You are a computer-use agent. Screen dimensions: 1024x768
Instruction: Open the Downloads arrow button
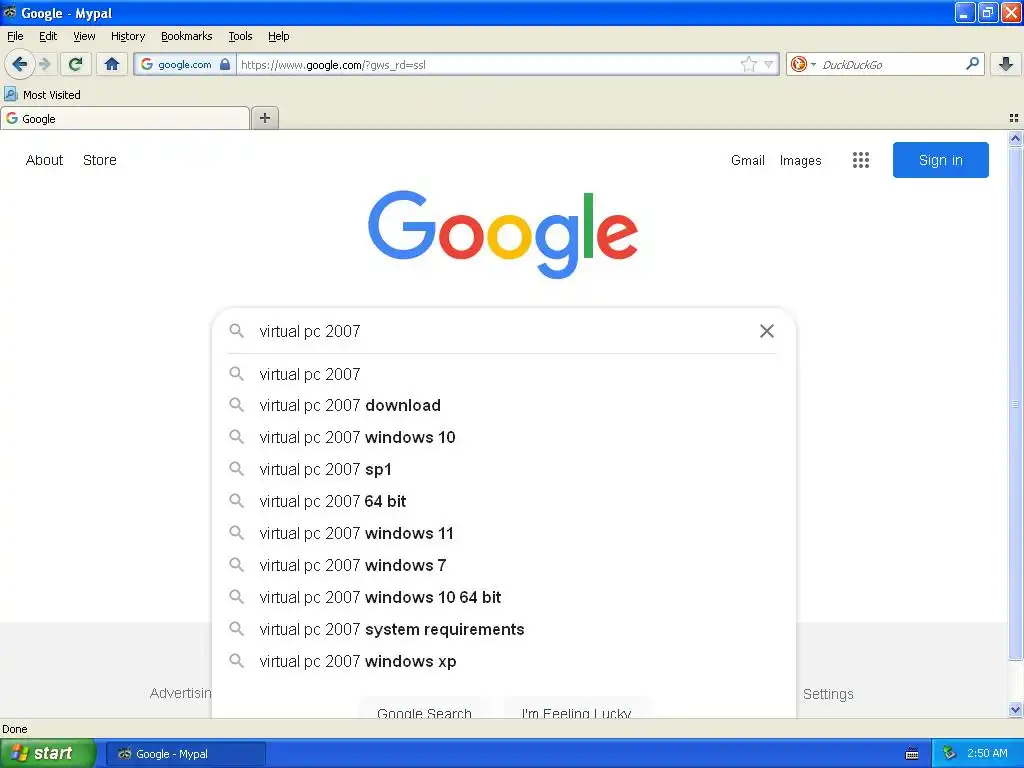1006,64
